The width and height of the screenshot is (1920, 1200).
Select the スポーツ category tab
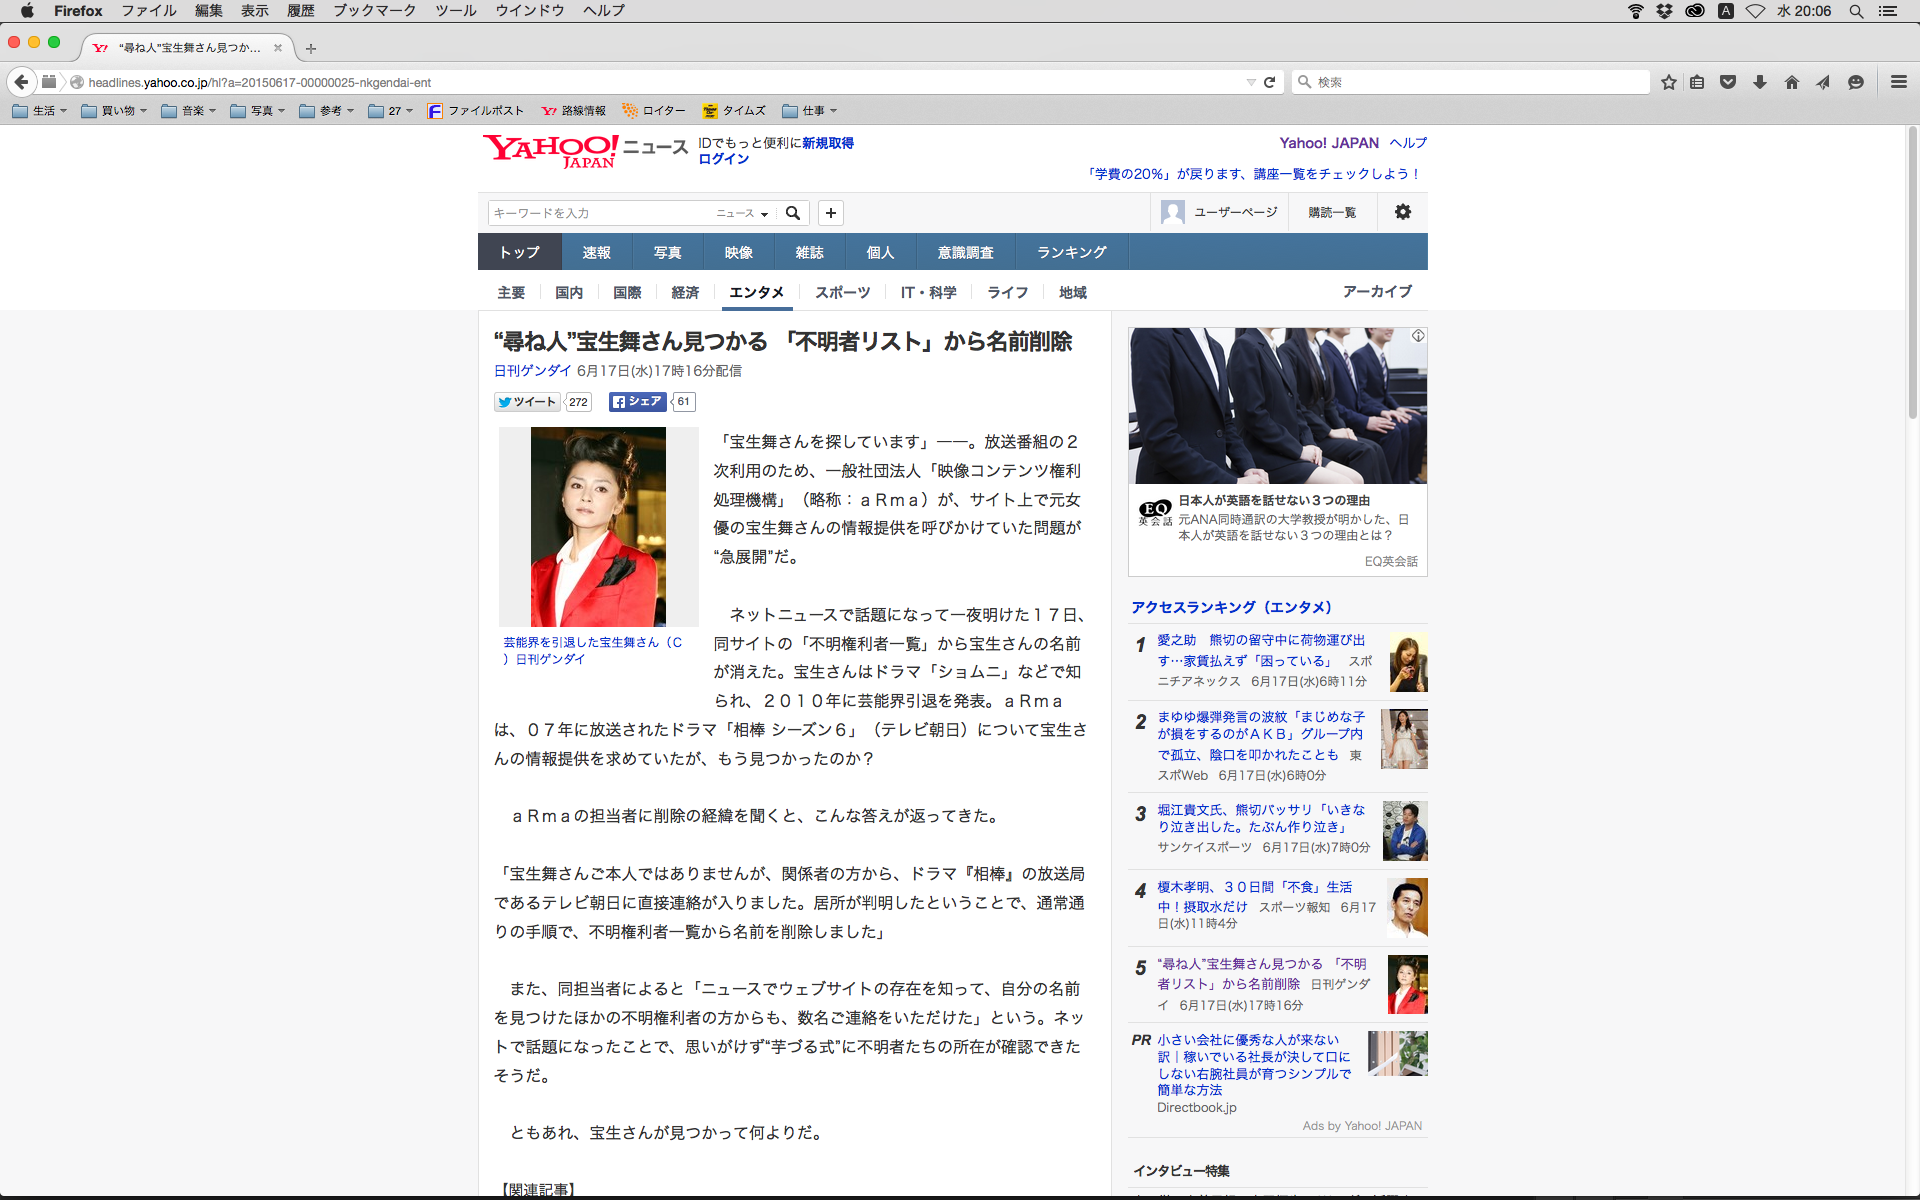[842, 292]
